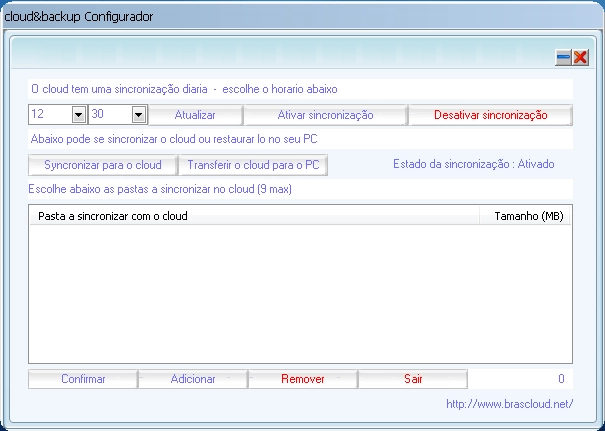This screenshot has height=431, width=605.
Task: Click the red X close icon
Action: click(x=580, y=57)
